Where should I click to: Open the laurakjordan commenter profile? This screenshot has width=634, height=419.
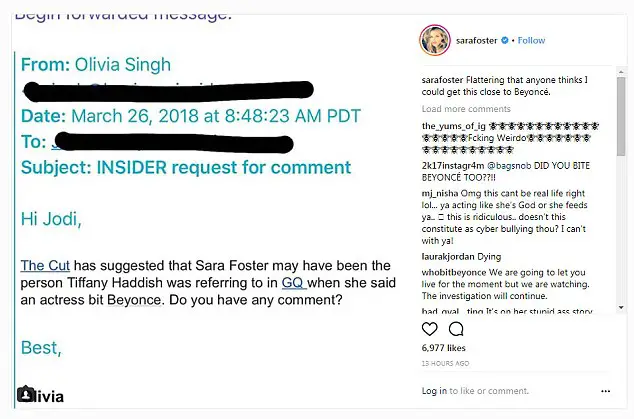(450, 256)
